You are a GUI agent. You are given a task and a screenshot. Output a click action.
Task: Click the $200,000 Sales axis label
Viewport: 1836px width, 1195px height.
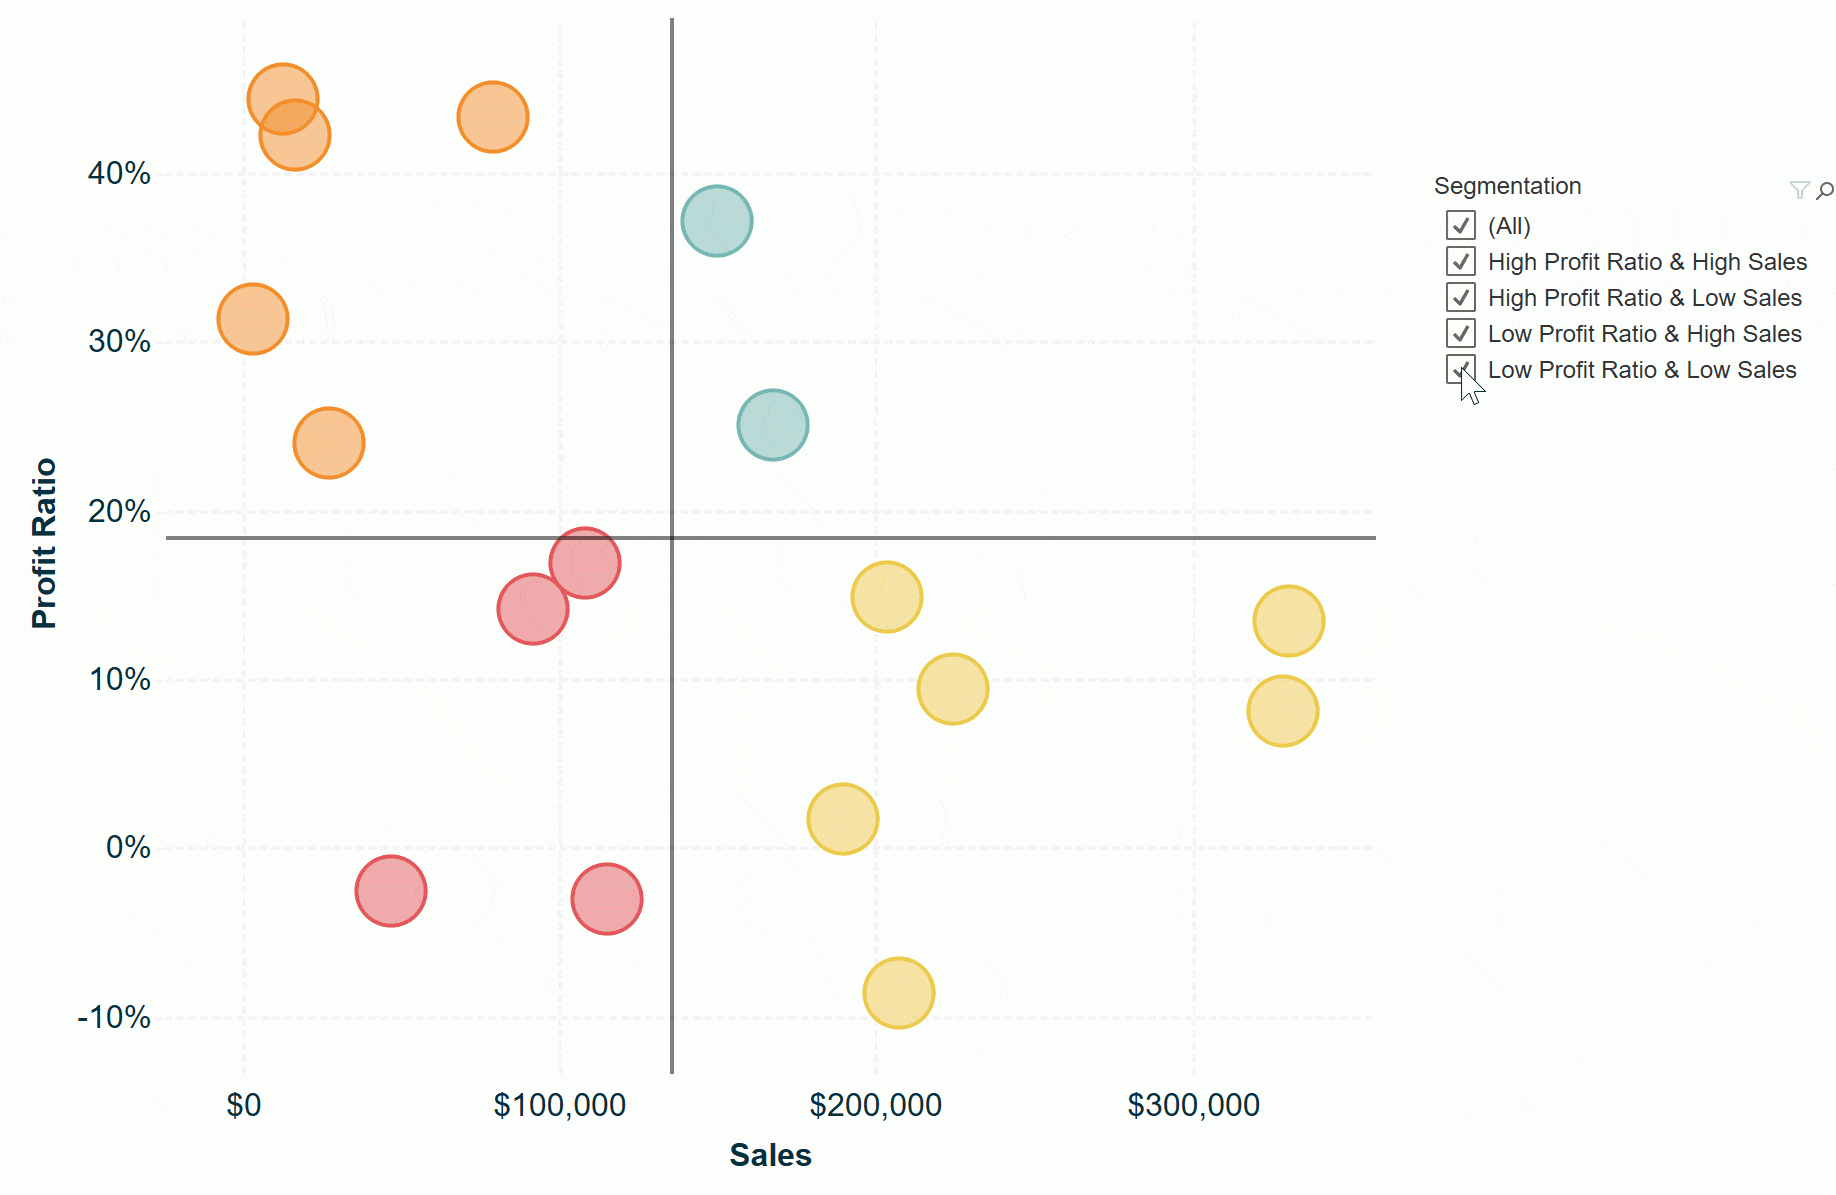(x=875, y=1105)
